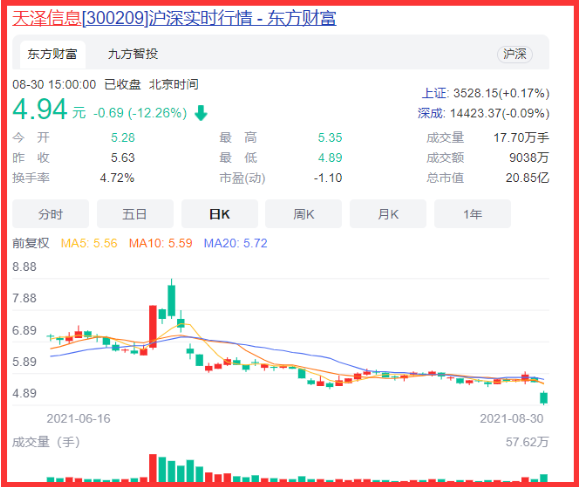Click the volume max value 57.62万
The width and height of the screenshot is (580, 487).
[x=527, y=442]
